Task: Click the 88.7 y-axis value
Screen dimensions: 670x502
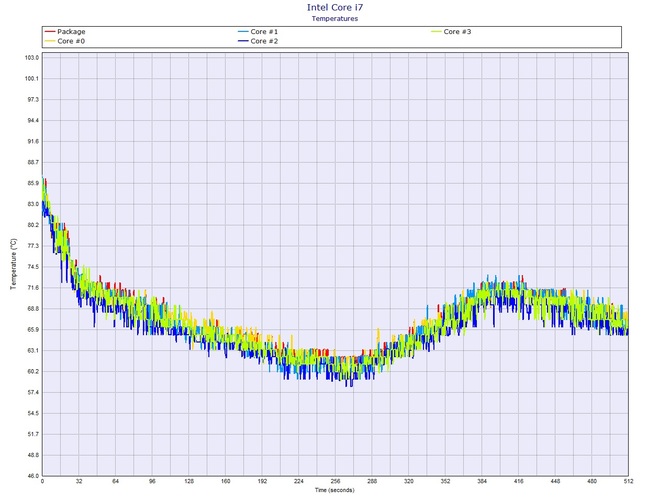Action: 33,162
